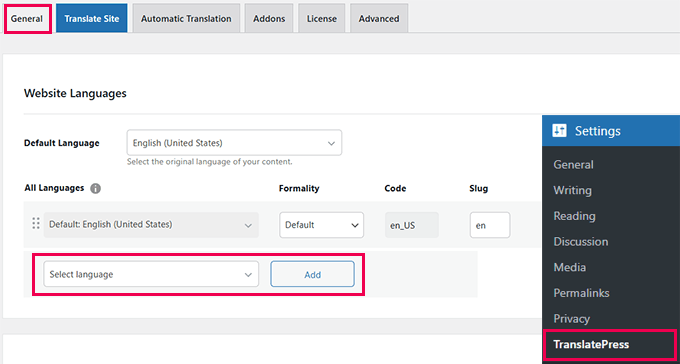Click the Website Languages heading

pos(75,93)
